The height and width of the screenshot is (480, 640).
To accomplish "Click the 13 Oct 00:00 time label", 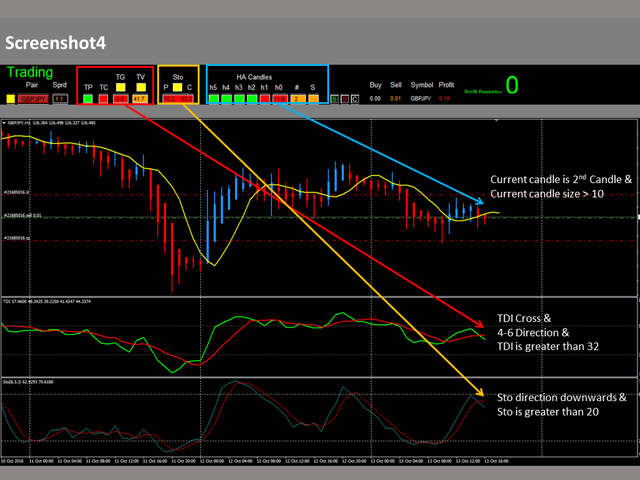I will click(x=383, y=461).
